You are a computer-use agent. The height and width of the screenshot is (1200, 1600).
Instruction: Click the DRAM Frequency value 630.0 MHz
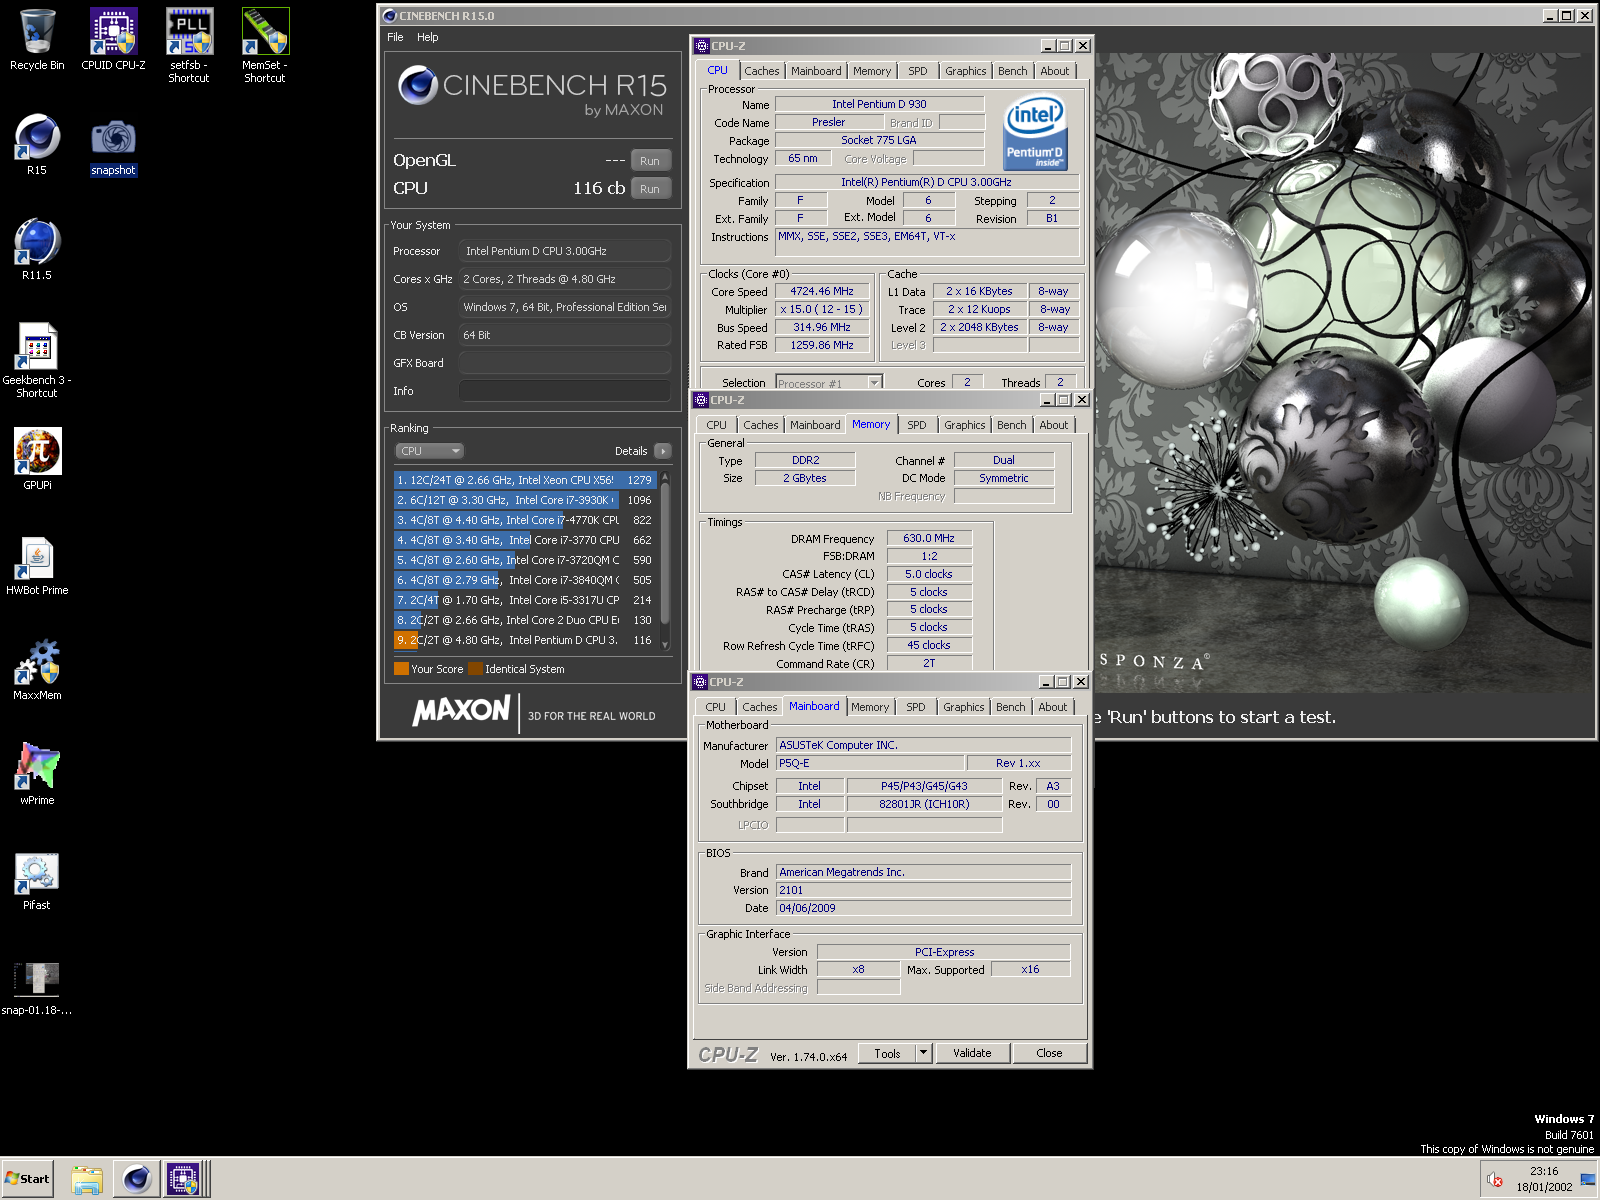(929, 538)
